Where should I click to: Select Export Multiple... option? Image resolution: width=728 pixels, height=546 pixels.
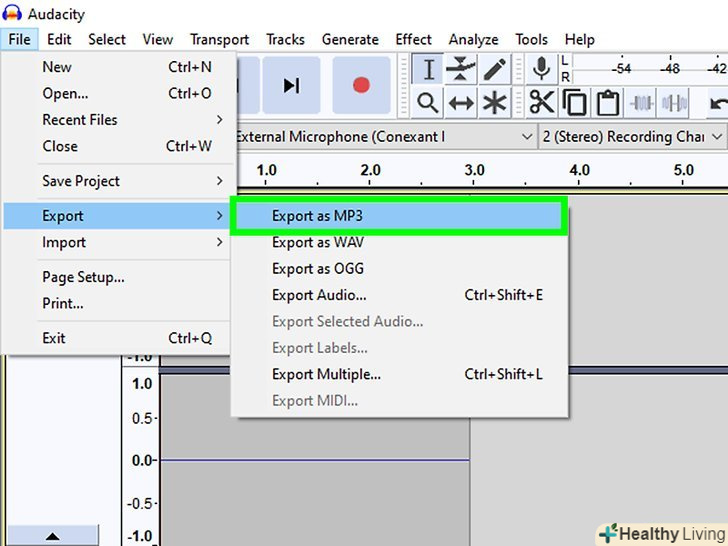399,374
